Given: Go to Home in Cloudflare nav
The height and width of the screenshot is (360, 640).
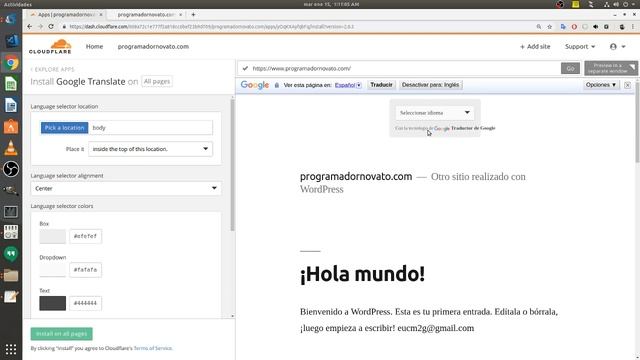Looking at the screenshot, I should [94, 47].
